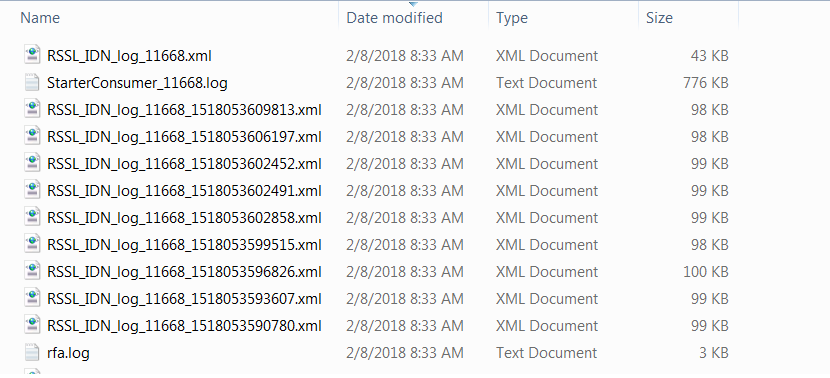Screen dimensions: 830x378
Task: Click the rfa.log file name
Action: pyautogui.click(x=68, y=353)
